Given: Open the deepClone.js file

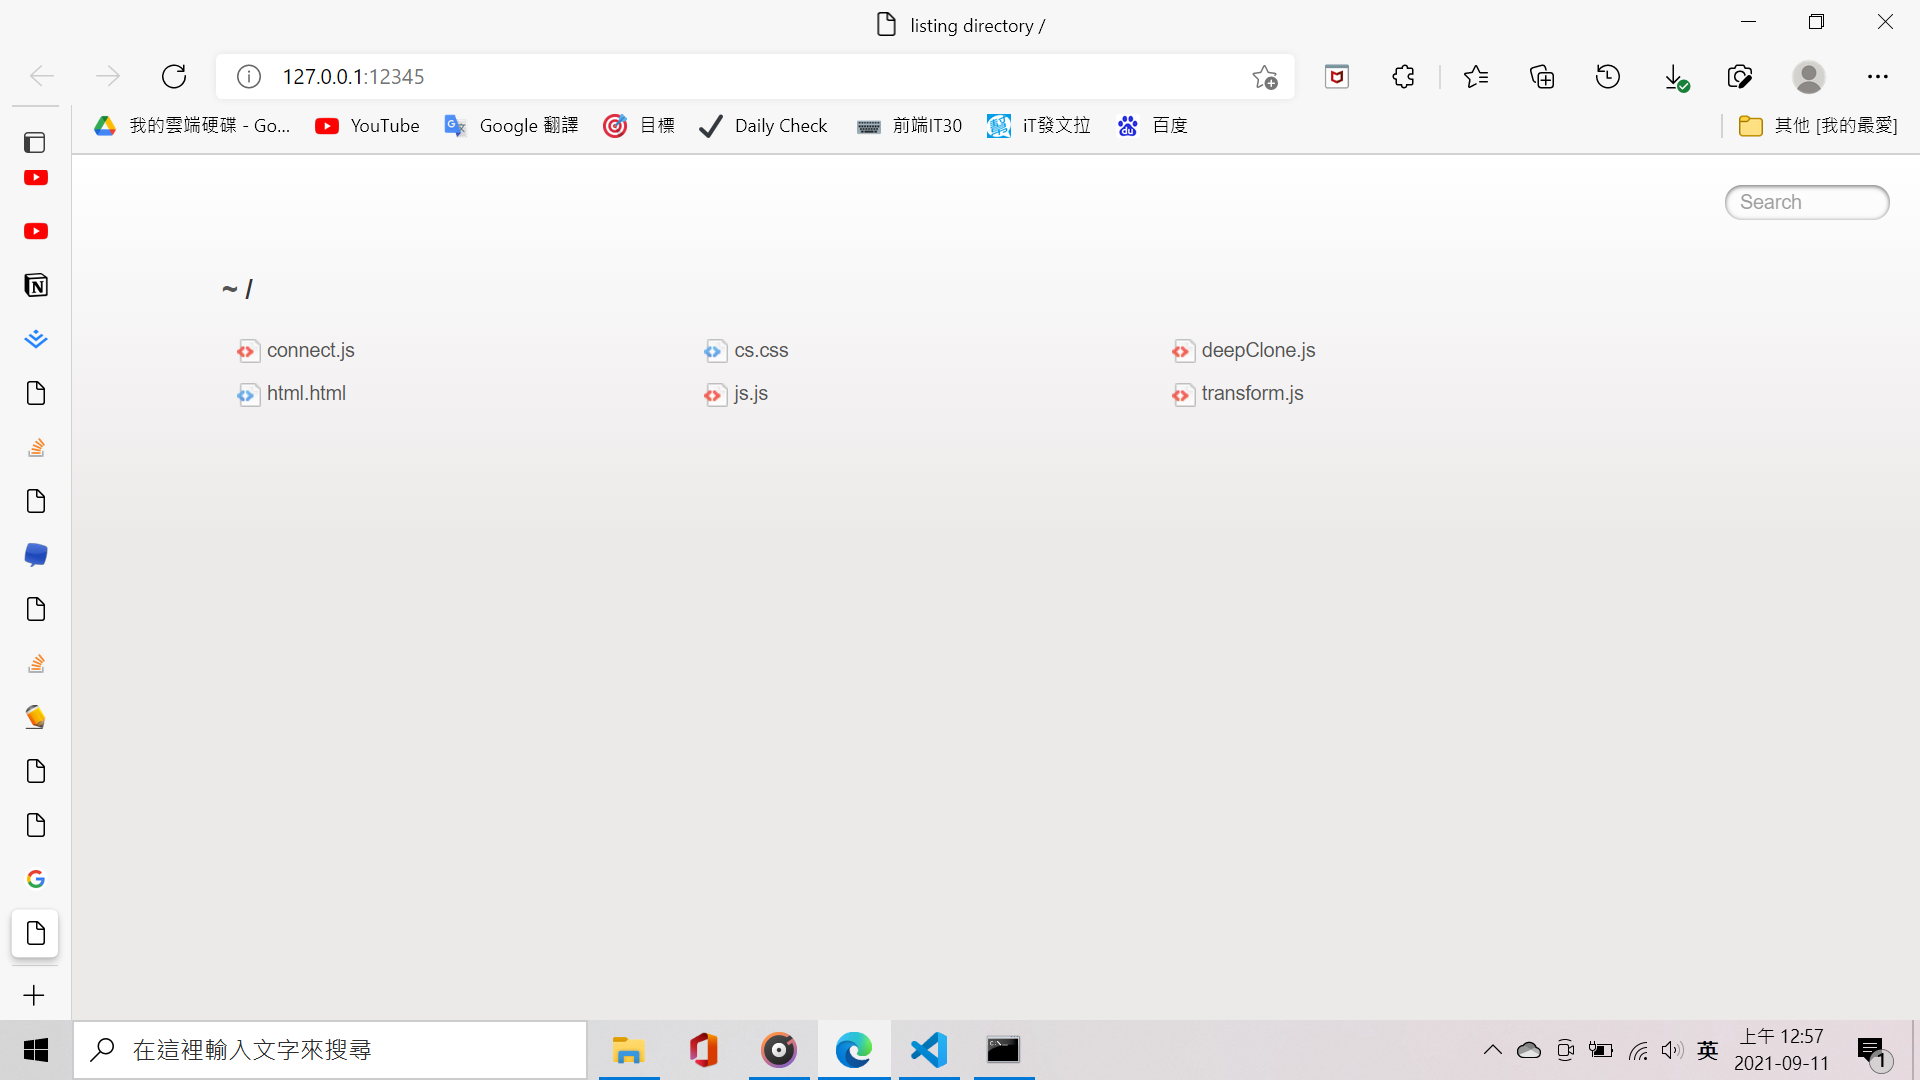Looking at the screenshot, I should [x=1258, y=349].
